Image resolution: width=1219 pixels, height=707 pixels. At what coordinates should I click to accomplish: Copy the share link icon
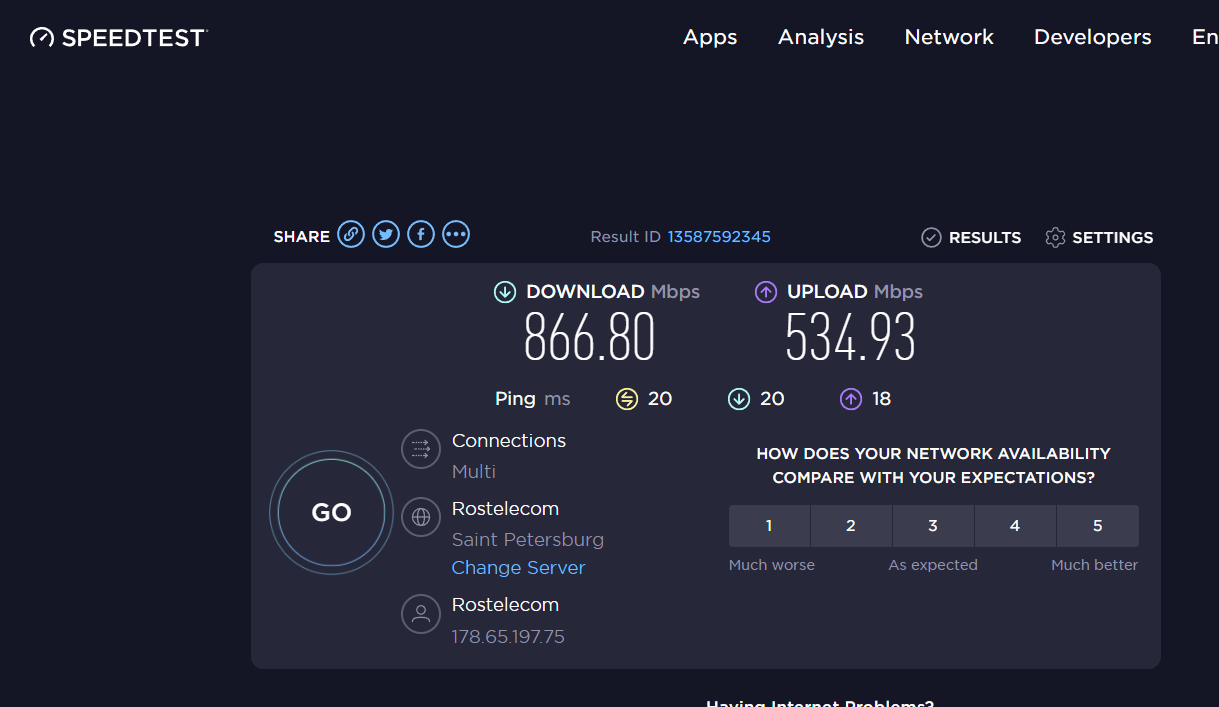(x=351, y=235)
